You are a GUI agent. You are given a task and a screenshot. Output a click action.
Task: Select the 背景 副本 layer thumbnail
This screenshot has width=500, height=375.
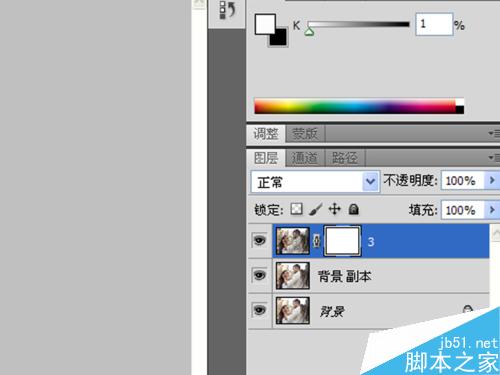[x=293, y=276]
